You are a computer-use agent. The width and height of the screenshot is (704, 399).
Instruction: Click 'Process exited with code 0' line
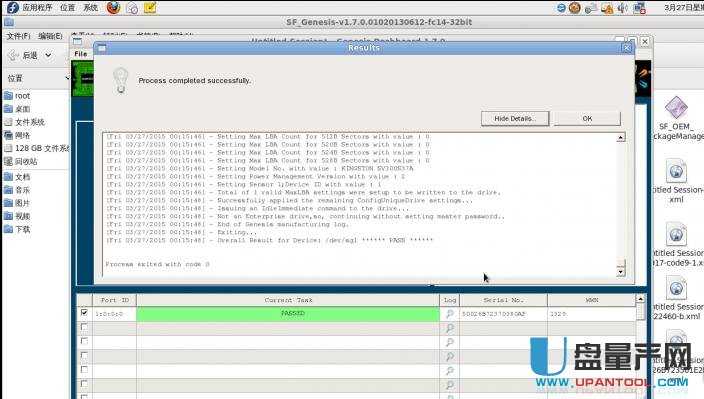point(158,264)
